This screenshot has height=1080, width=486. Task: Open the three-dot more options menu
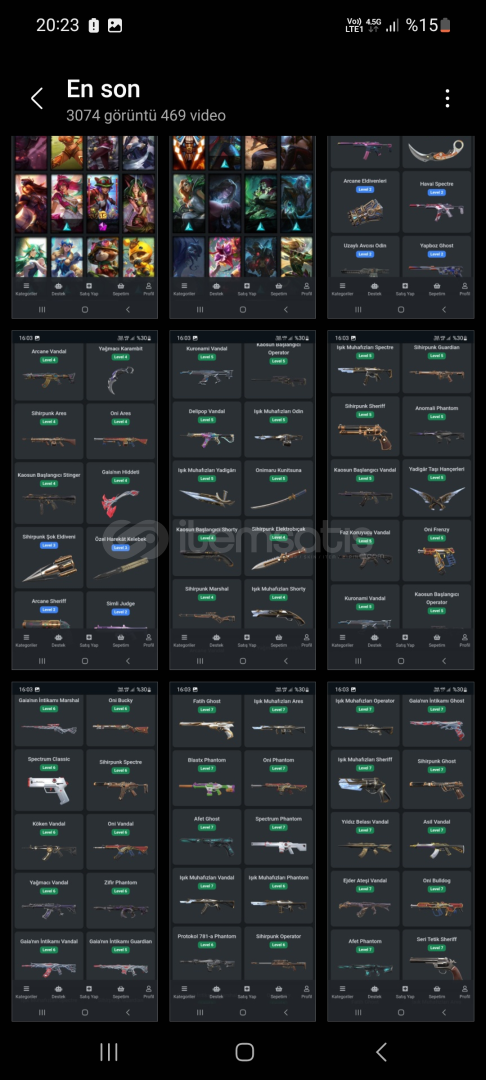pos(447,98)
